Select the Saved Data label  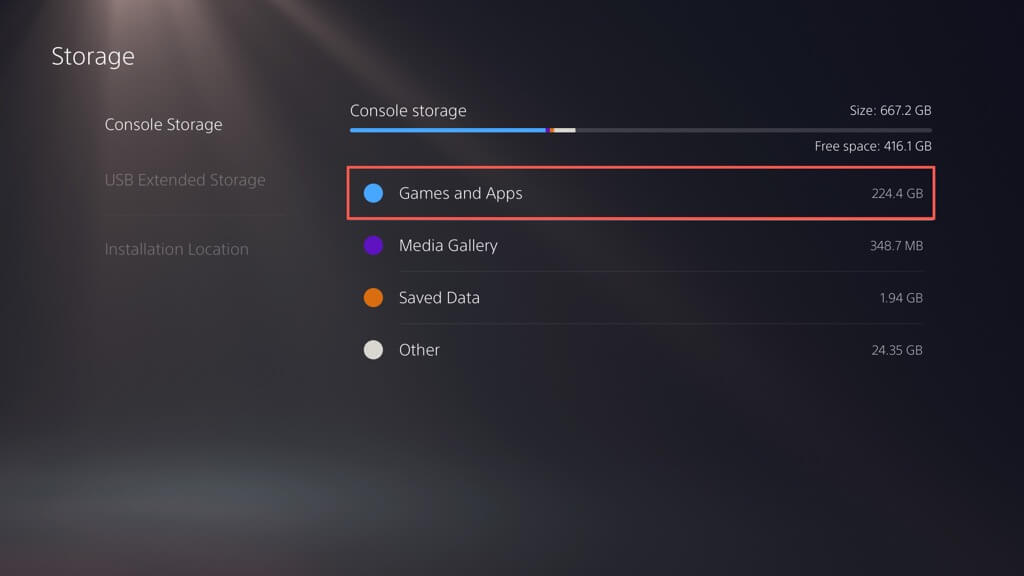439,297
